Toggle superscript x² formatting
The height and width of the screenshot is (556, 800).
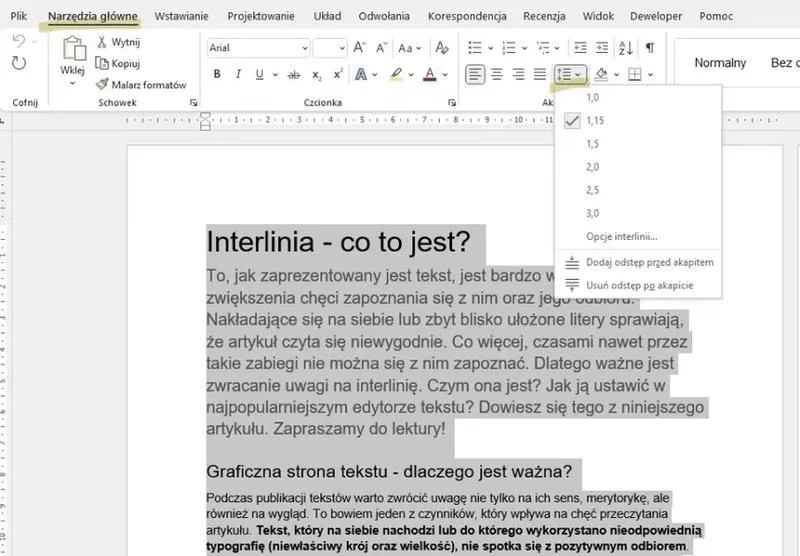338,74
